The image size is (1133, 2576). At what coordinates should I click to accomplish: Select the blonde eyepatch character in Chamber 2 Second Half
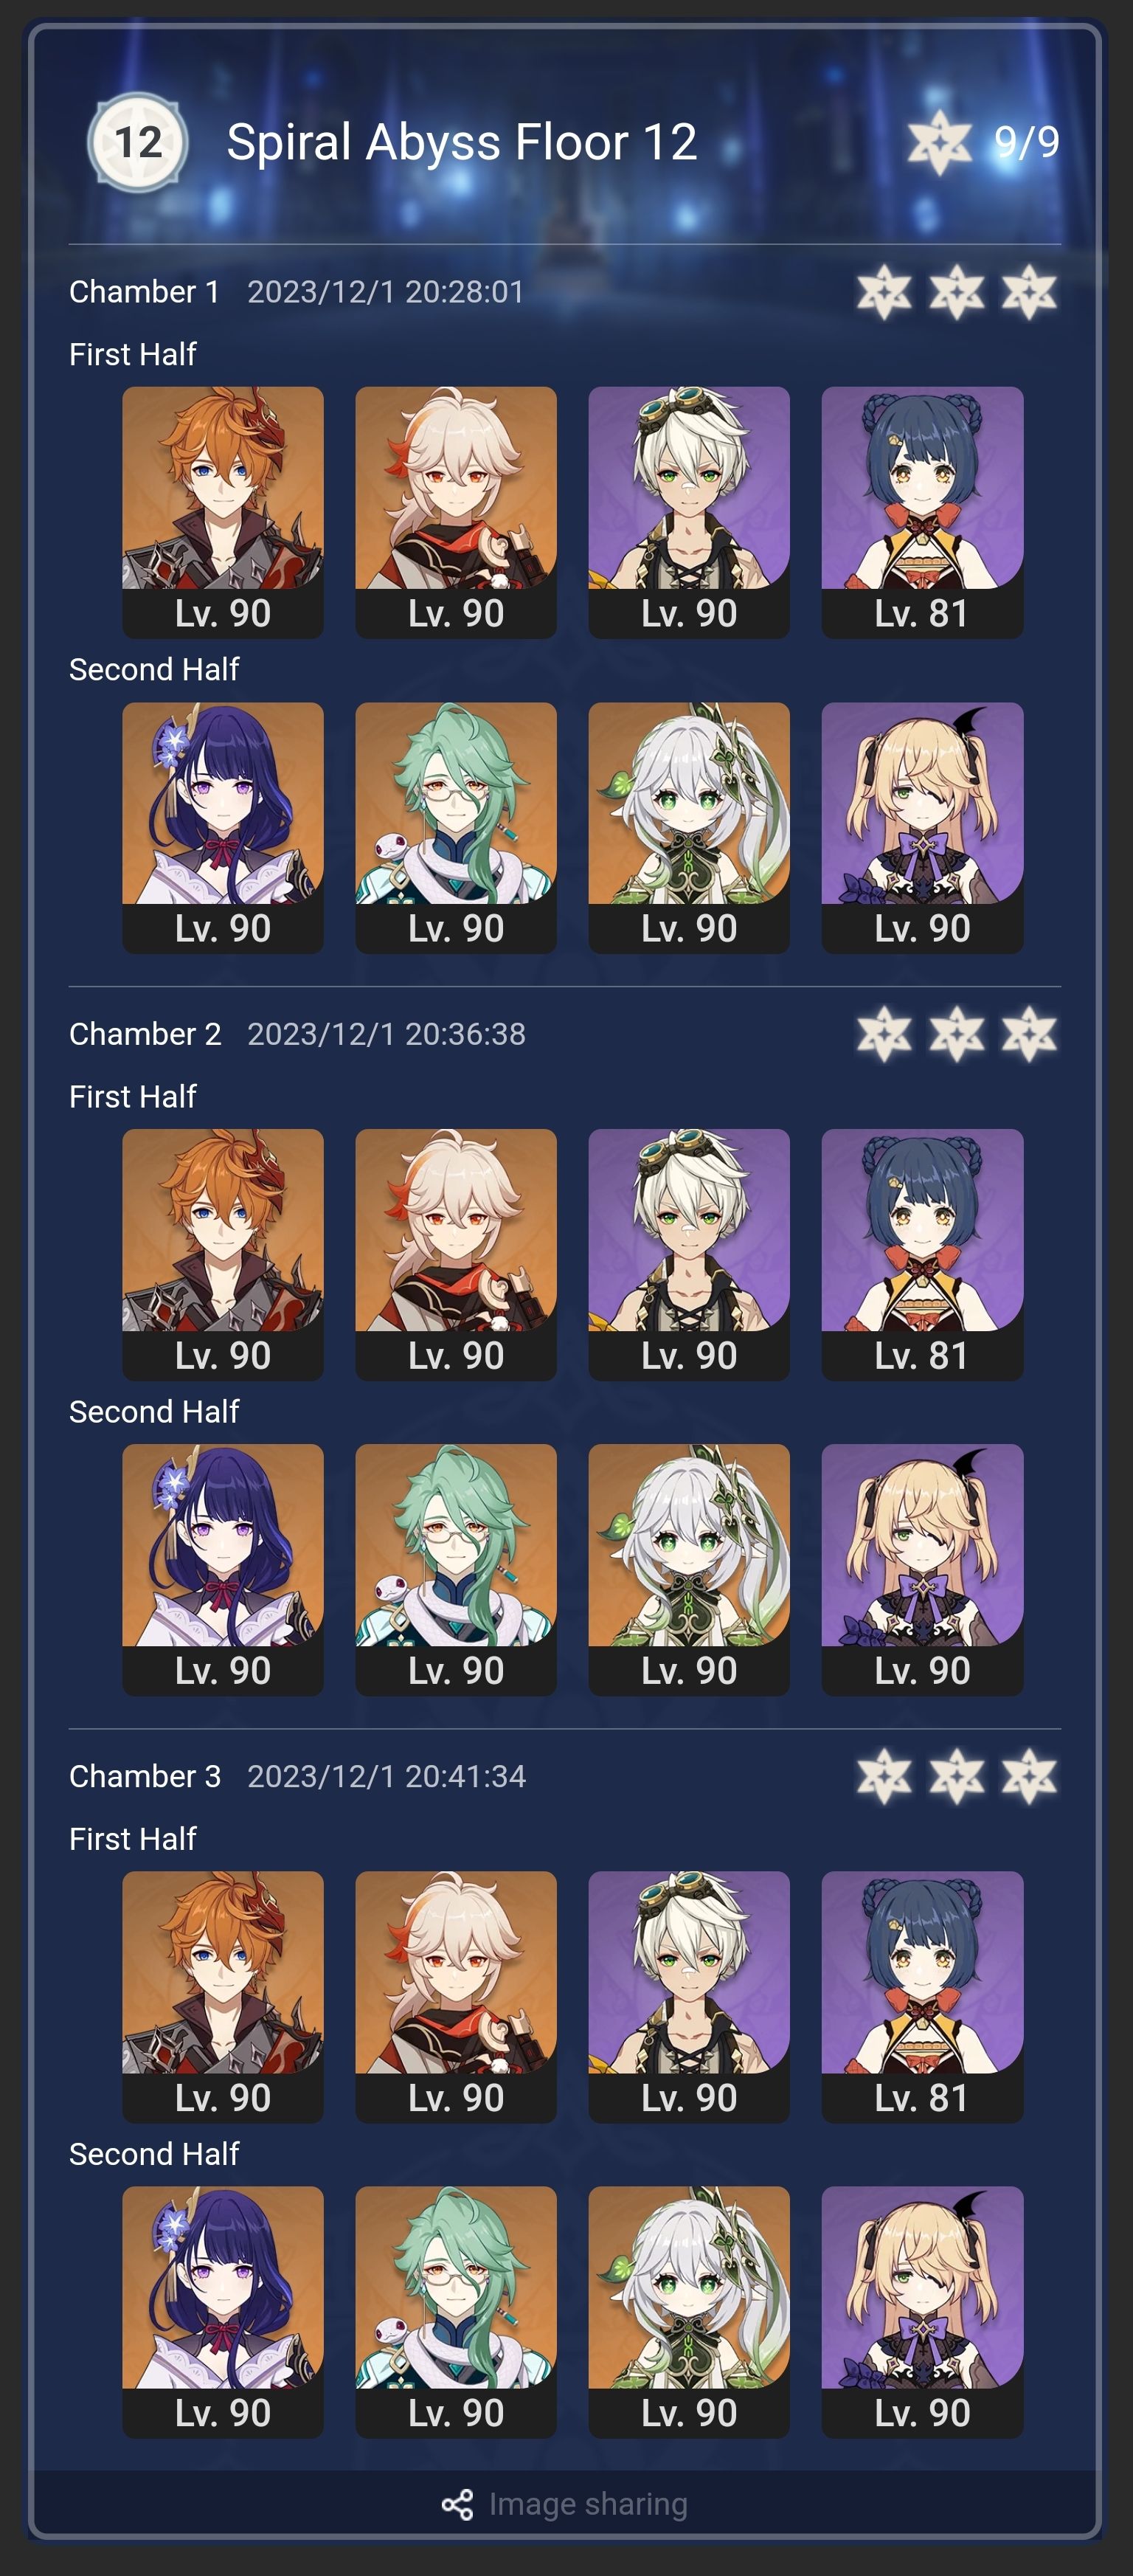point(922,1569)
